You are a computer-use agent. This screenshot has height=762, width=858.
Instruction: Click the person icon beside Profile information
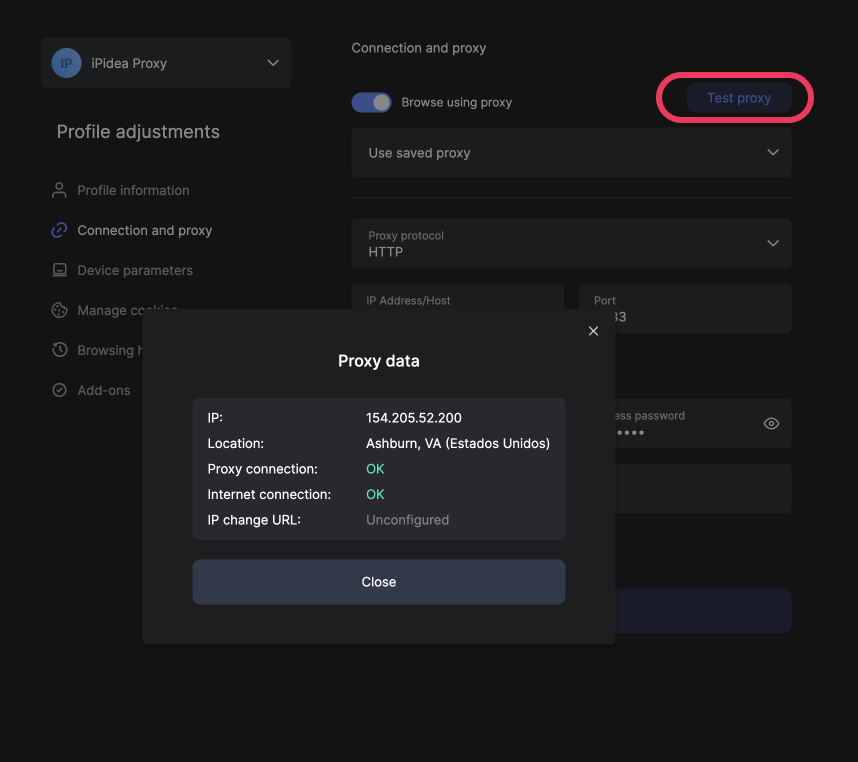(59, 190)
